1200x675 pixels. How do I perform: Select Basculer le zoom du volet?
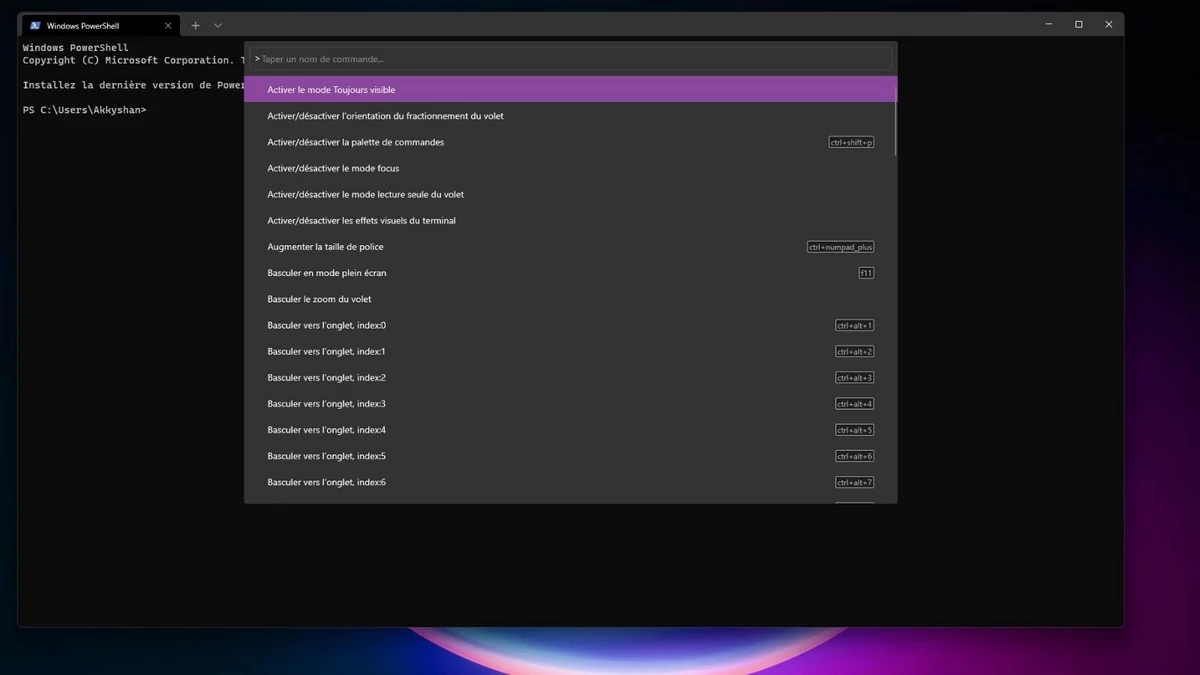tap(570, 299)
